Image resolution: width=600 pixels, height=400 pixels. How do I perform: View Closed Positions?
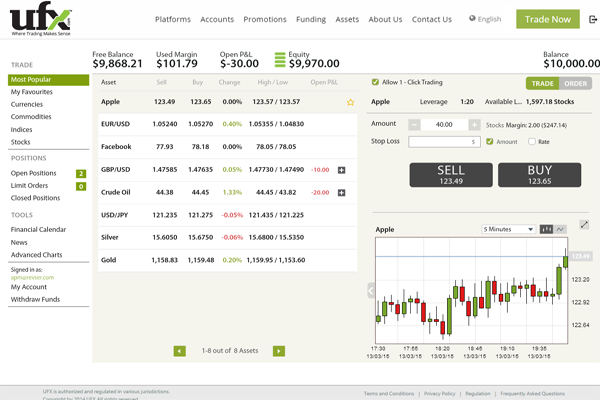coord(36,198)
